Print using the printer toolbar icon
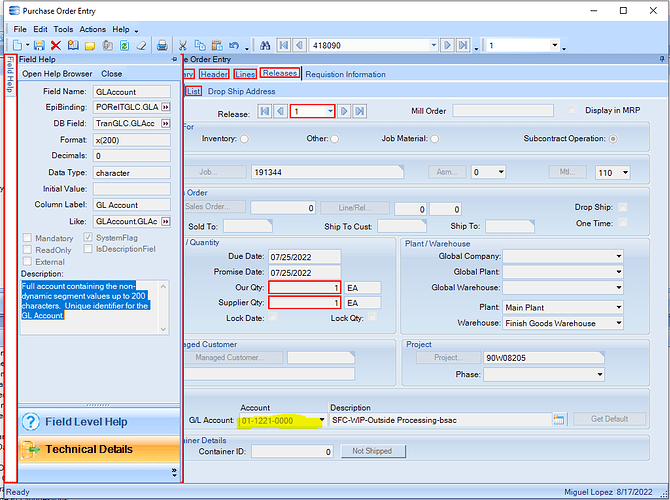This screenshot has width=670, height=500. (162, 45)
